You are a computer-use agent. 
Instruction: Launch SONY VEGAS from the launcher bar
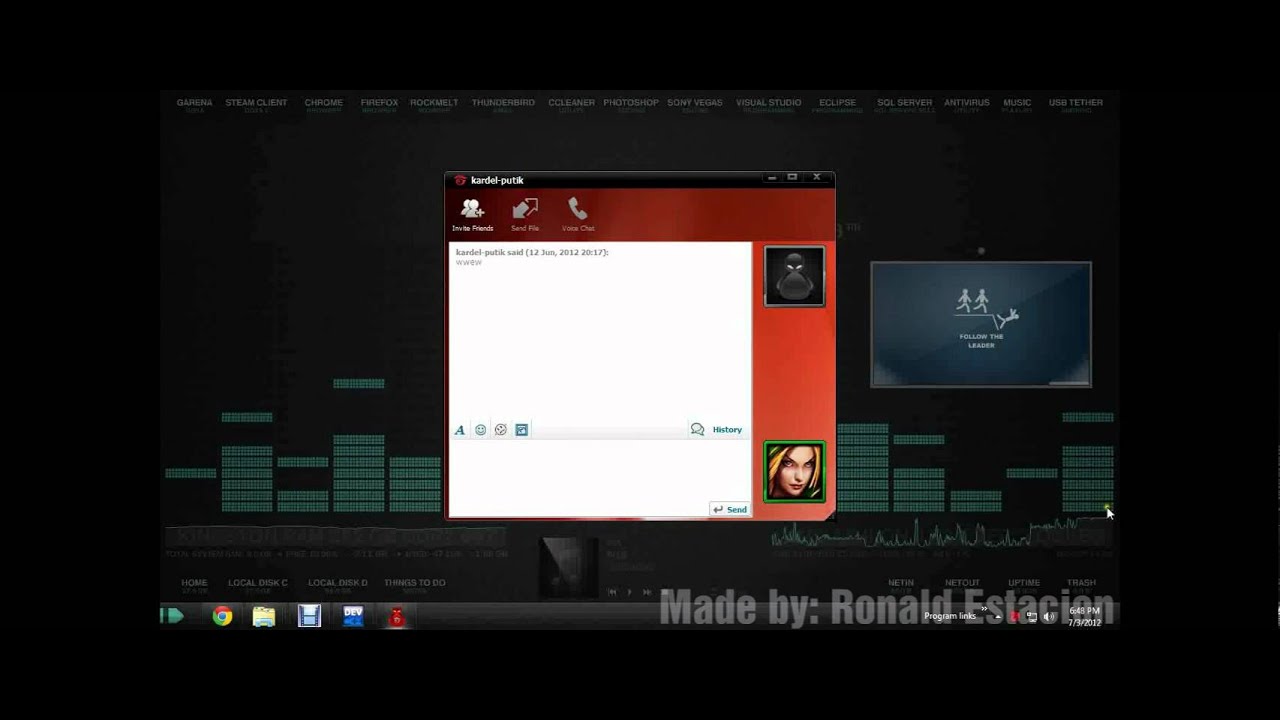pos(695,103)
